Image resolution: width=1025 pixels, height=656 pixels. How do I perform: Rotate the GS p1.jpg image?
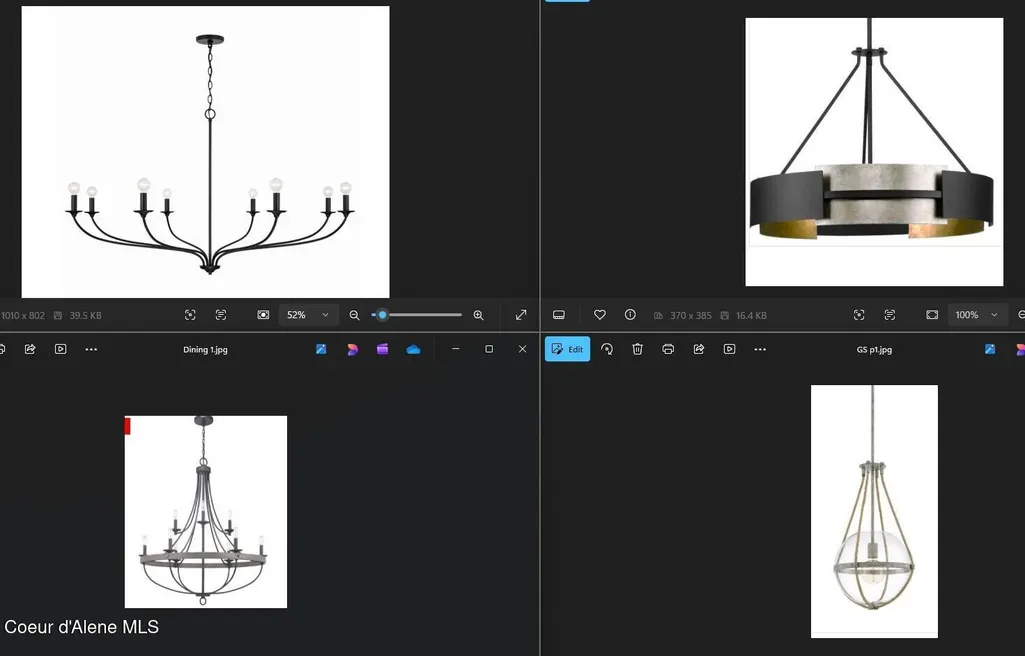[607, 349]
